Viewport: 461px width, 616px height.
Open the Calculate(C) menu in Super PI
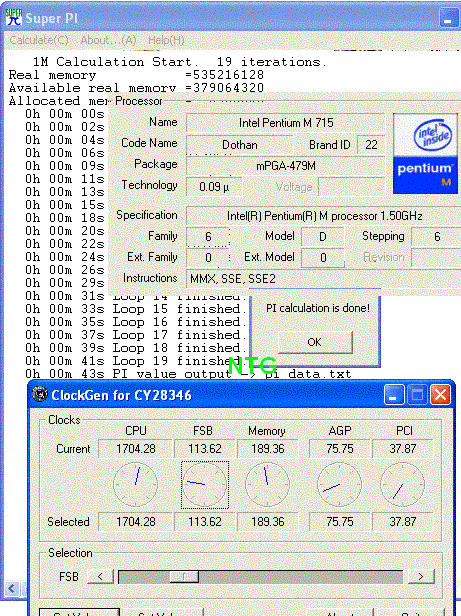pos(39,40)
